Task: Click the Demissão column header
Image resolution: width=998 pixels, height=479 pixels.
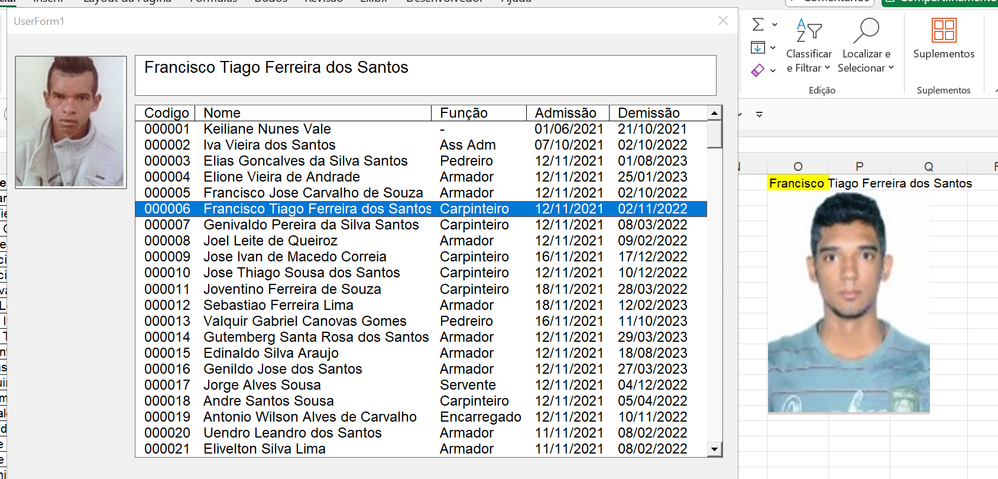Action: coord(658,113)
